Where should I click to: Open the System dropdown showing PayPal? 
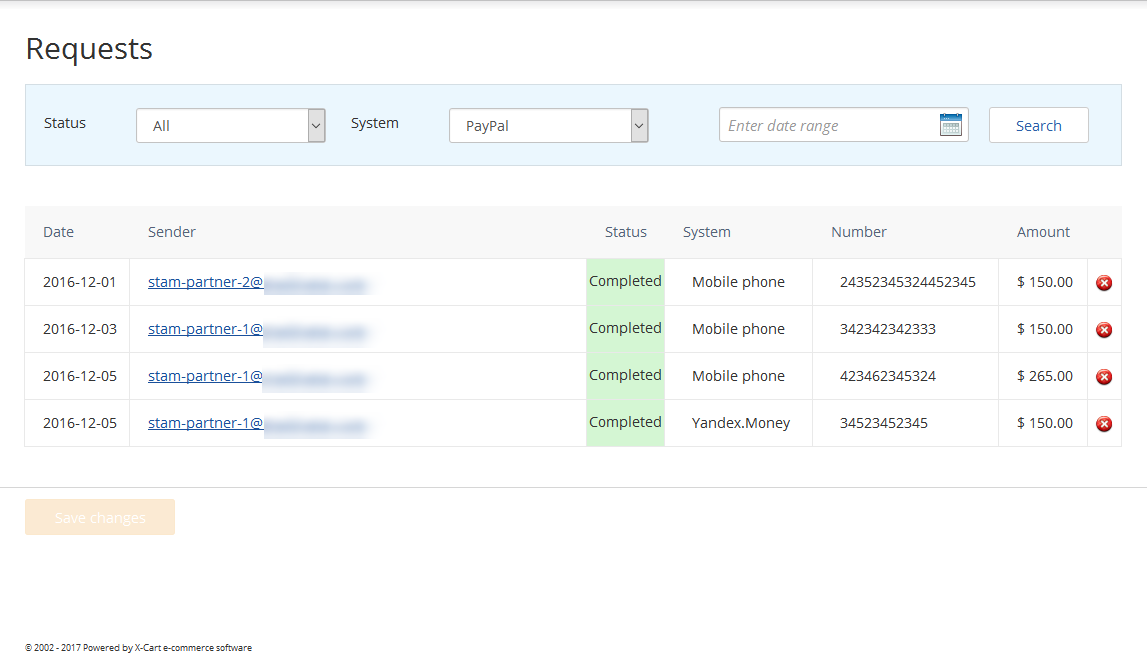549,126
